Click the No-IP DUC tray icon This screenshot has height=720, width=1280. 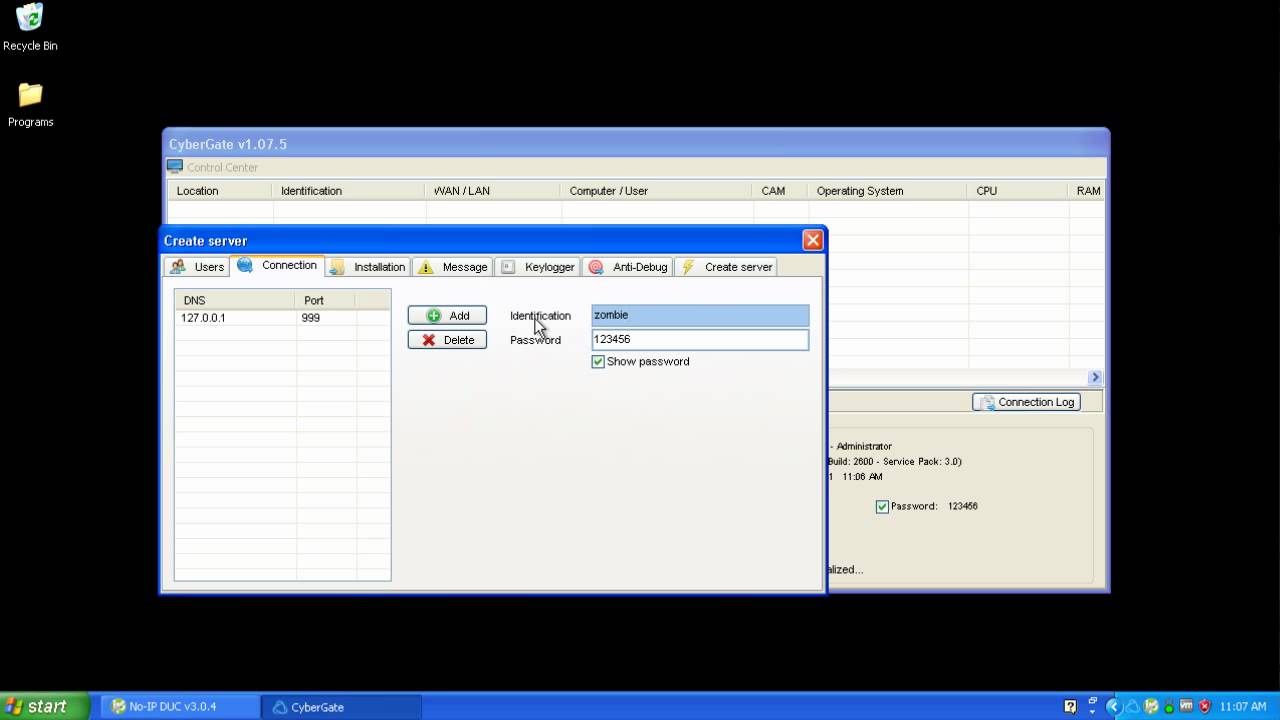point(1153,707)
